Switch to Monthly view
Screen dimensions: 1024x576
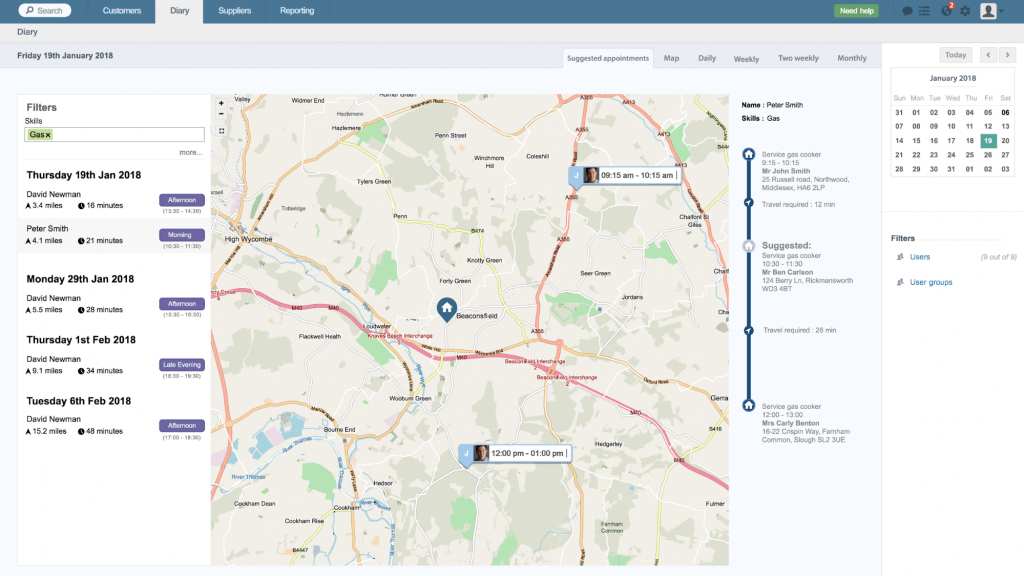point(852,58)
